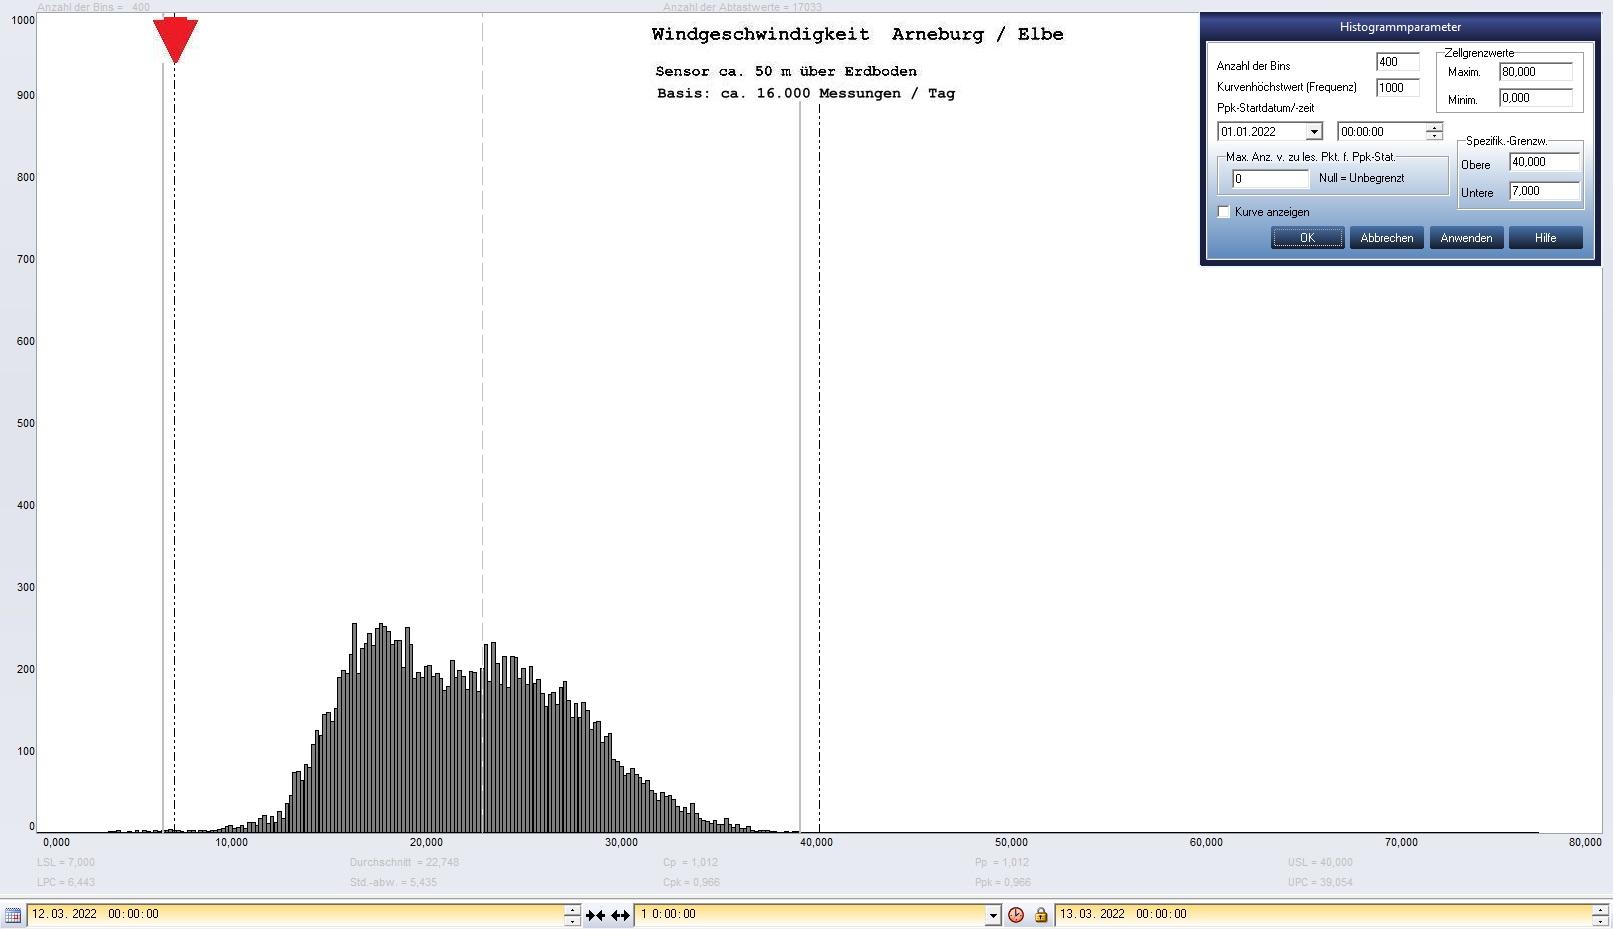Click the LSL = 7,000 label
Viewport: 1613px width, 929px height.
(66, 862)
